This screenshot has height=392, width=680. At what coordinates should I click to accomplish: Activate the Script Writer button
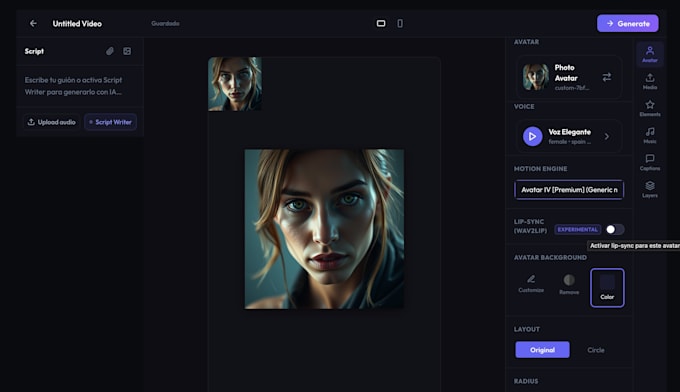(111, 122)
